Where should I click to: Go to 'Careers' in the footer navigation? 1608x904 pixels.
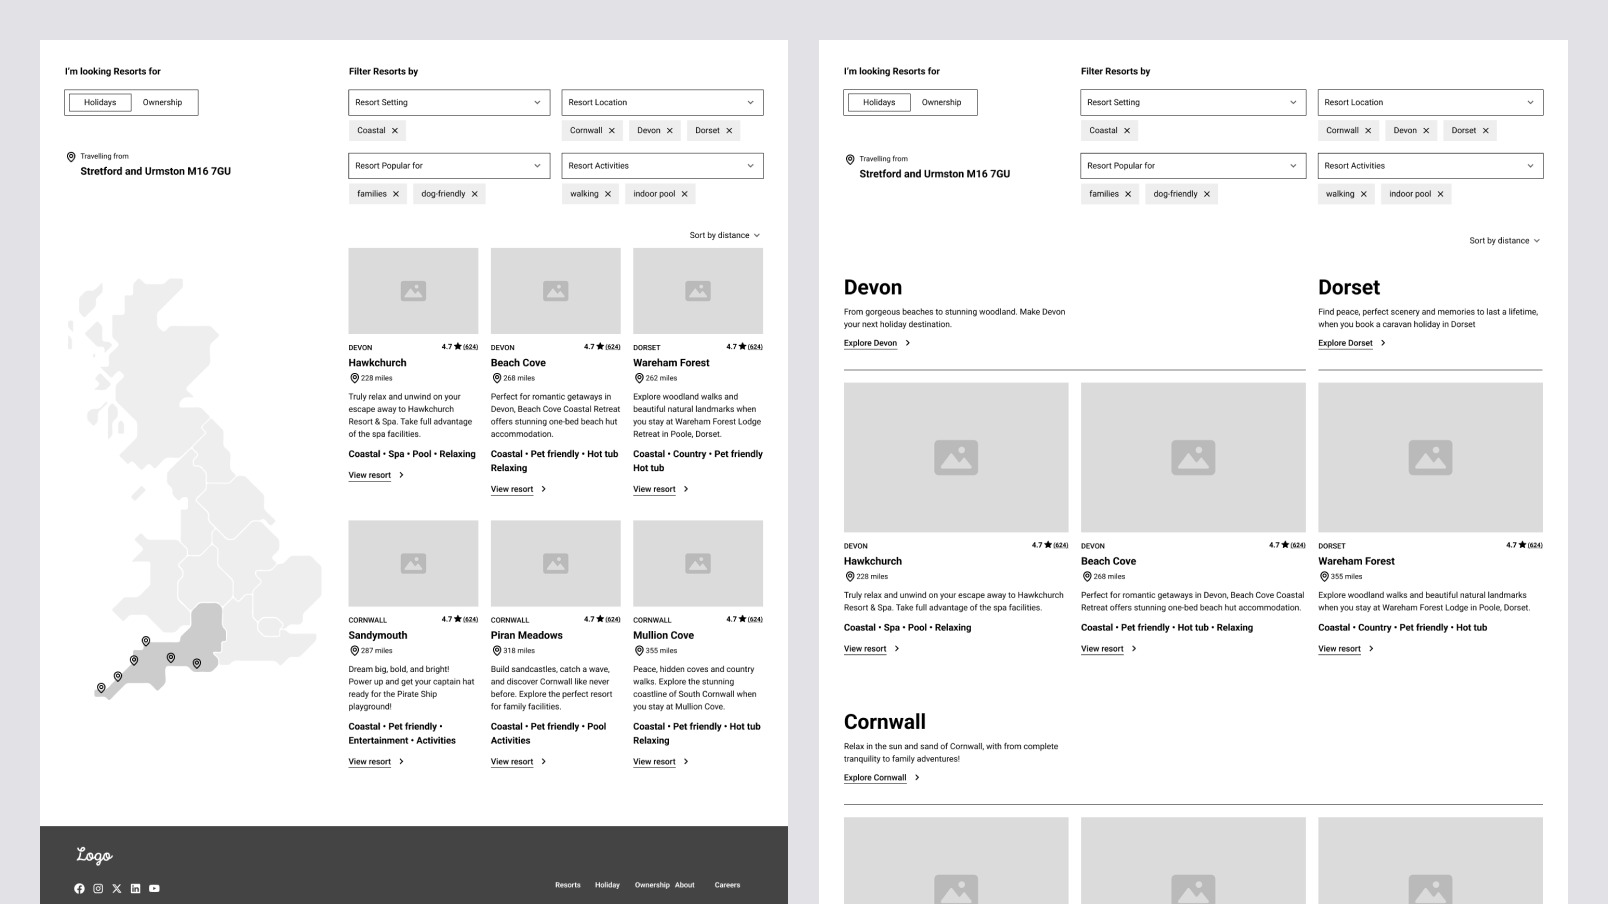point(727,885)
